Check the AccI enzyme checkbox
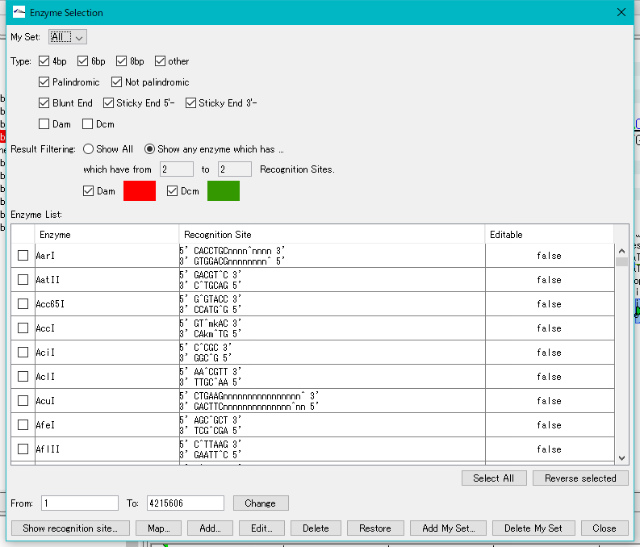The width and height of the screenshot is (640, 547). pyautogui.click(x=23, y=328)
